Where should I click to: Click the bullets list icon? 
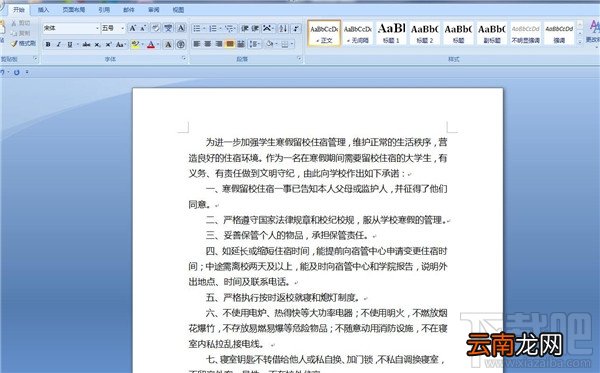[x=197, y=28]
